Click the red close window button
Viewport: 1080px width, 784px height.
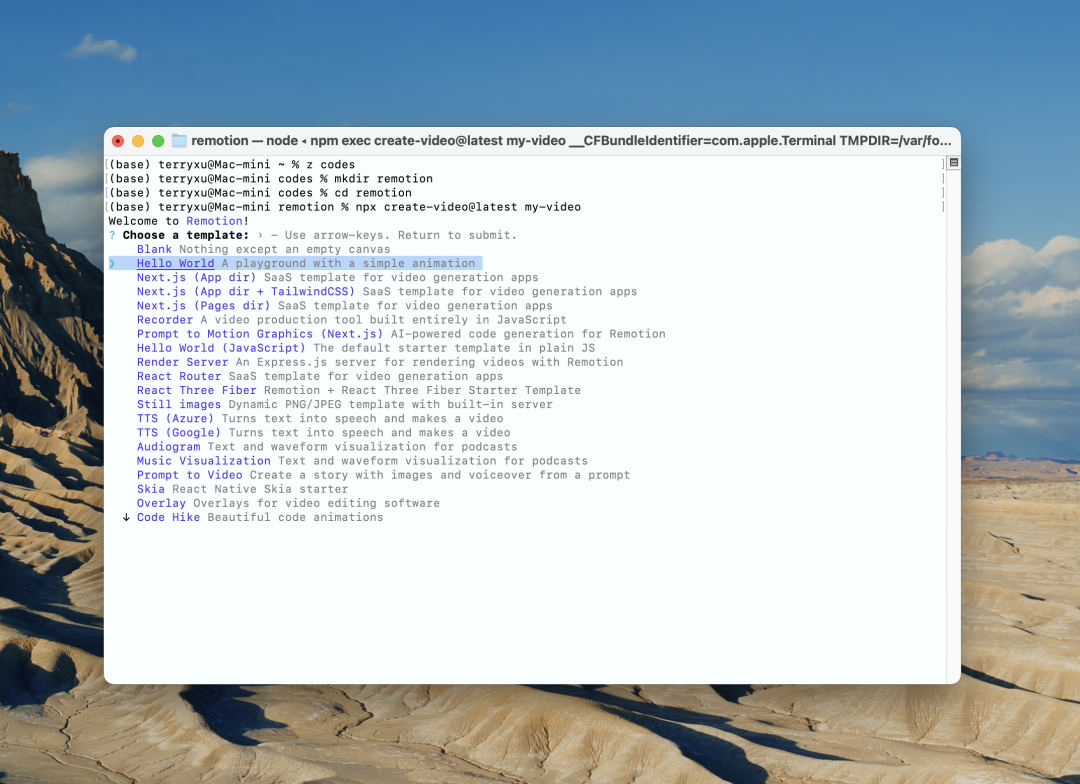click(x=118, y=141)
